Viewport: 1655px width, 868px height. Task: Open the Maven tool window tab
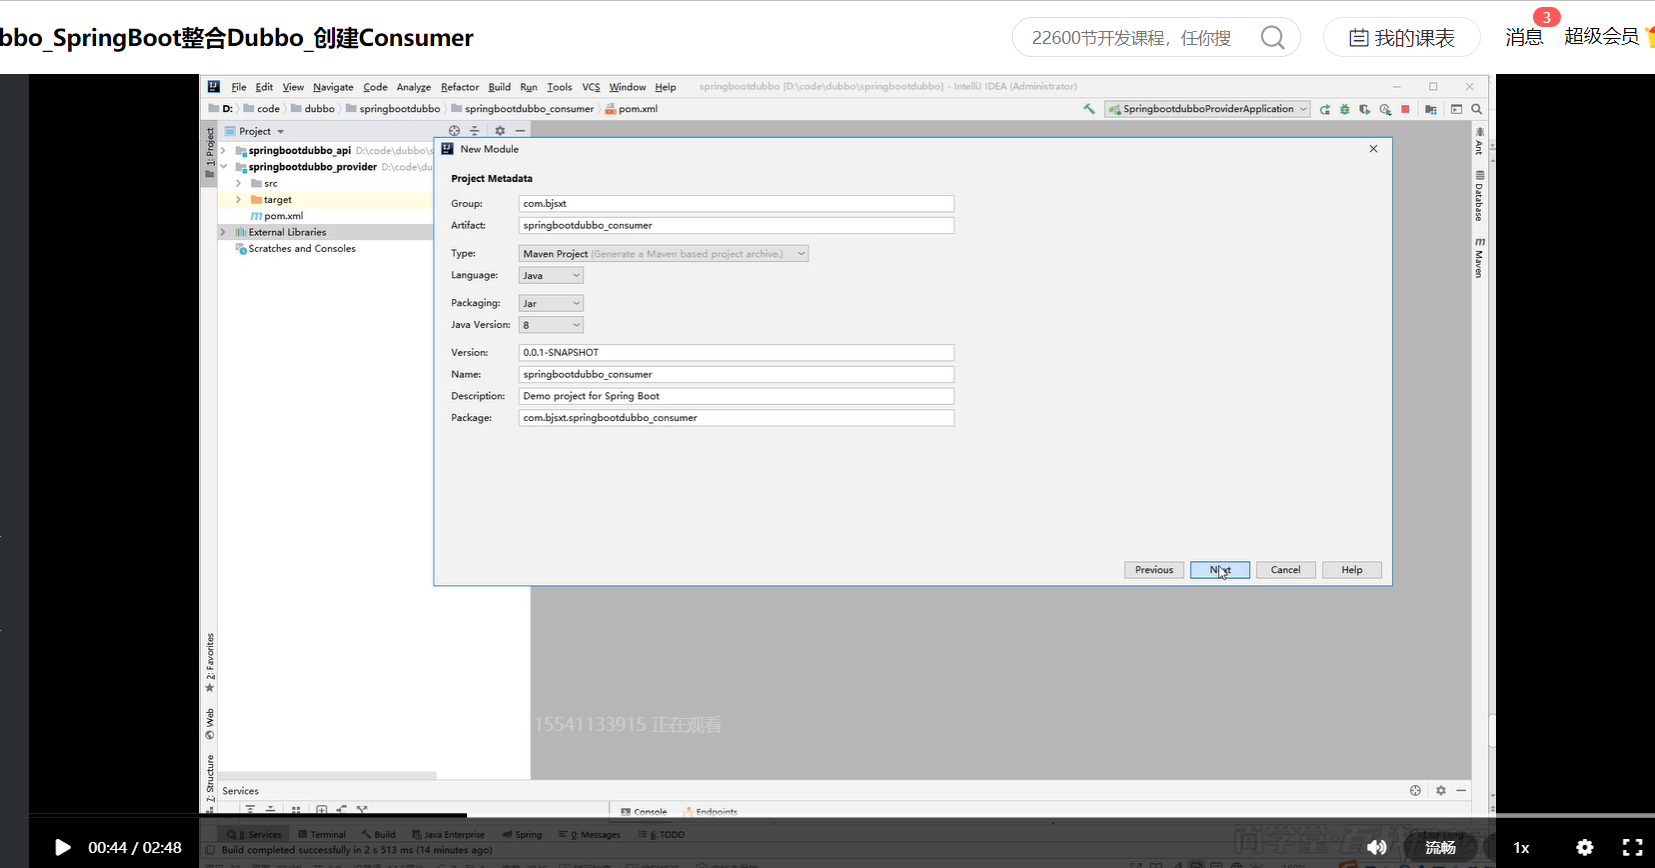tap(1479, 257)
